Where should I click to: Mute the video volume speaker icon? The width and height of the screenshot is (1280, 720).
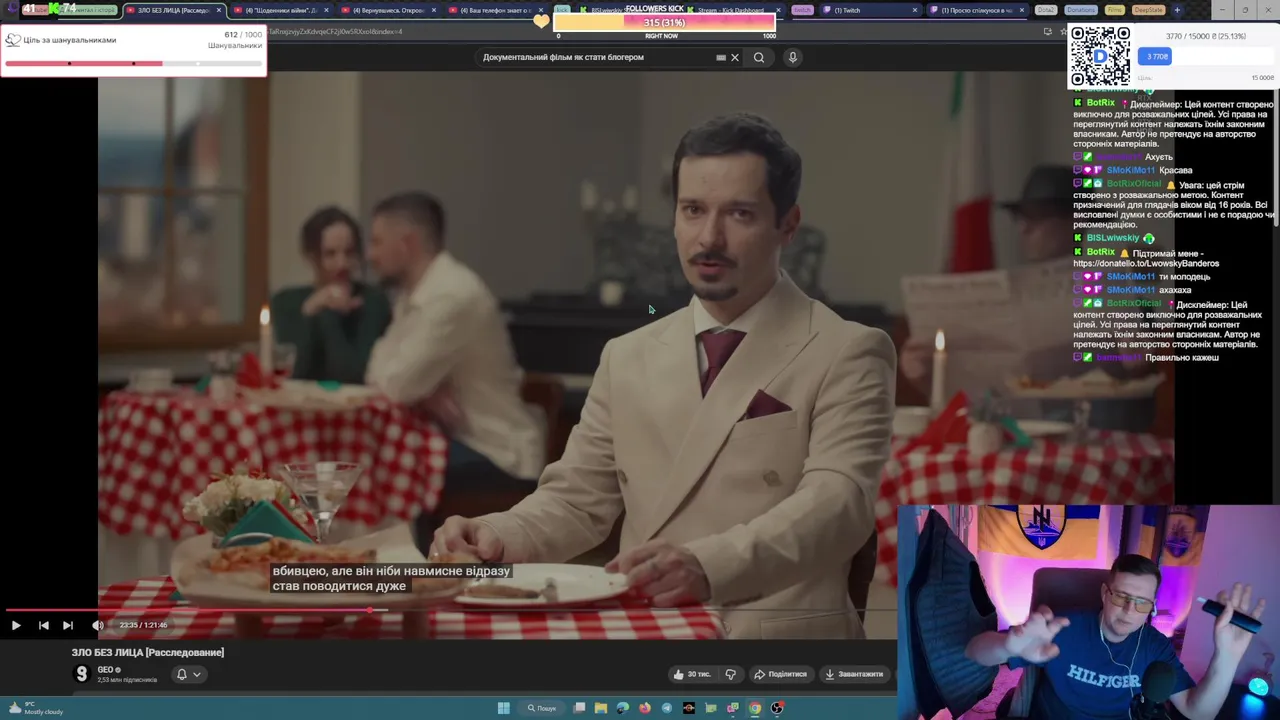(x=98, y=625)
